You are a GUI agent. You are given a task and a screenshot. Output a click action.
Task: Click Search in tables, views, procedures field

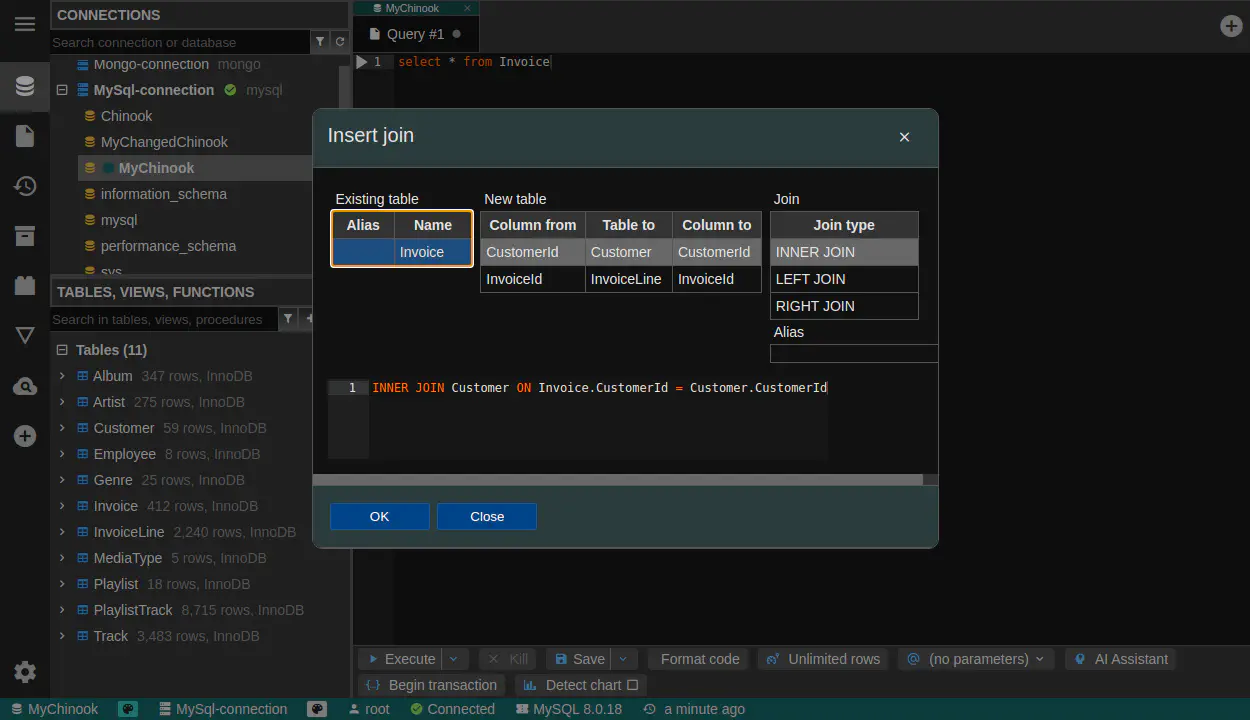coord(163,319)
